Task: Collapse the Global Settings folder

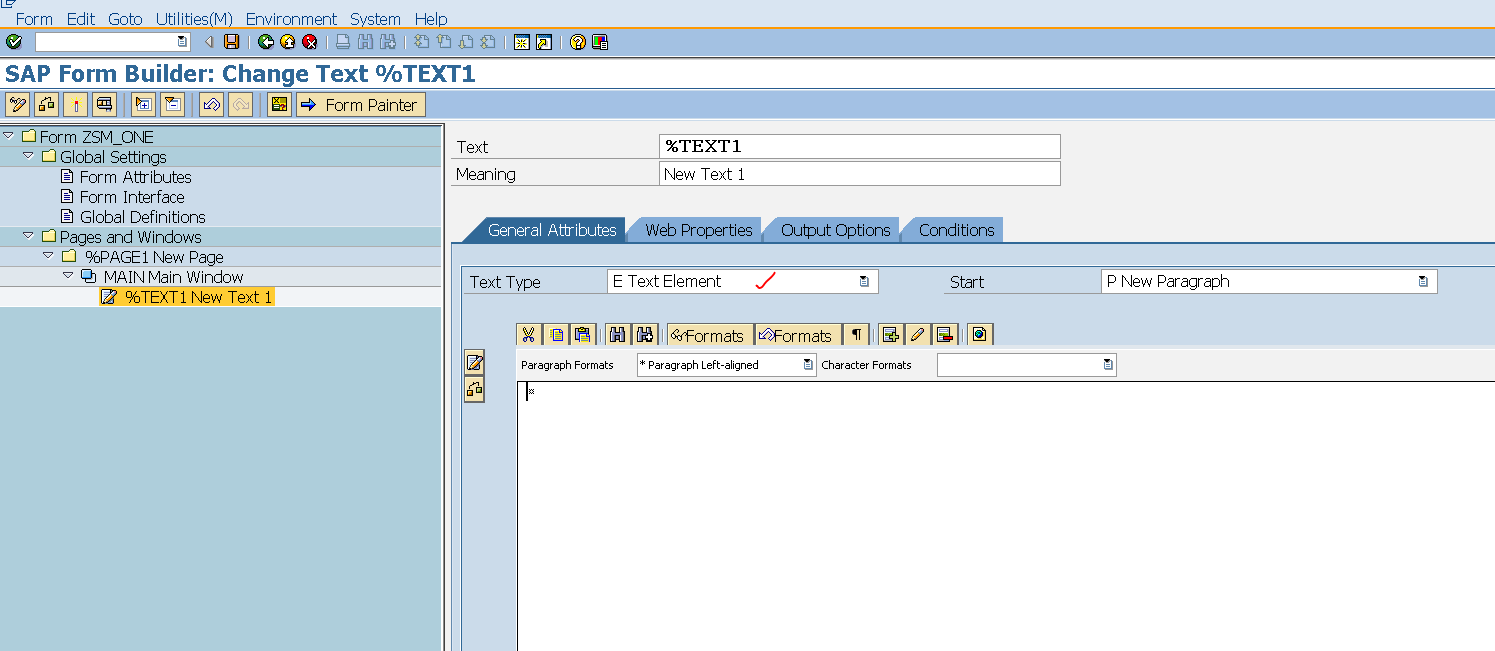Action: point(29,155)
